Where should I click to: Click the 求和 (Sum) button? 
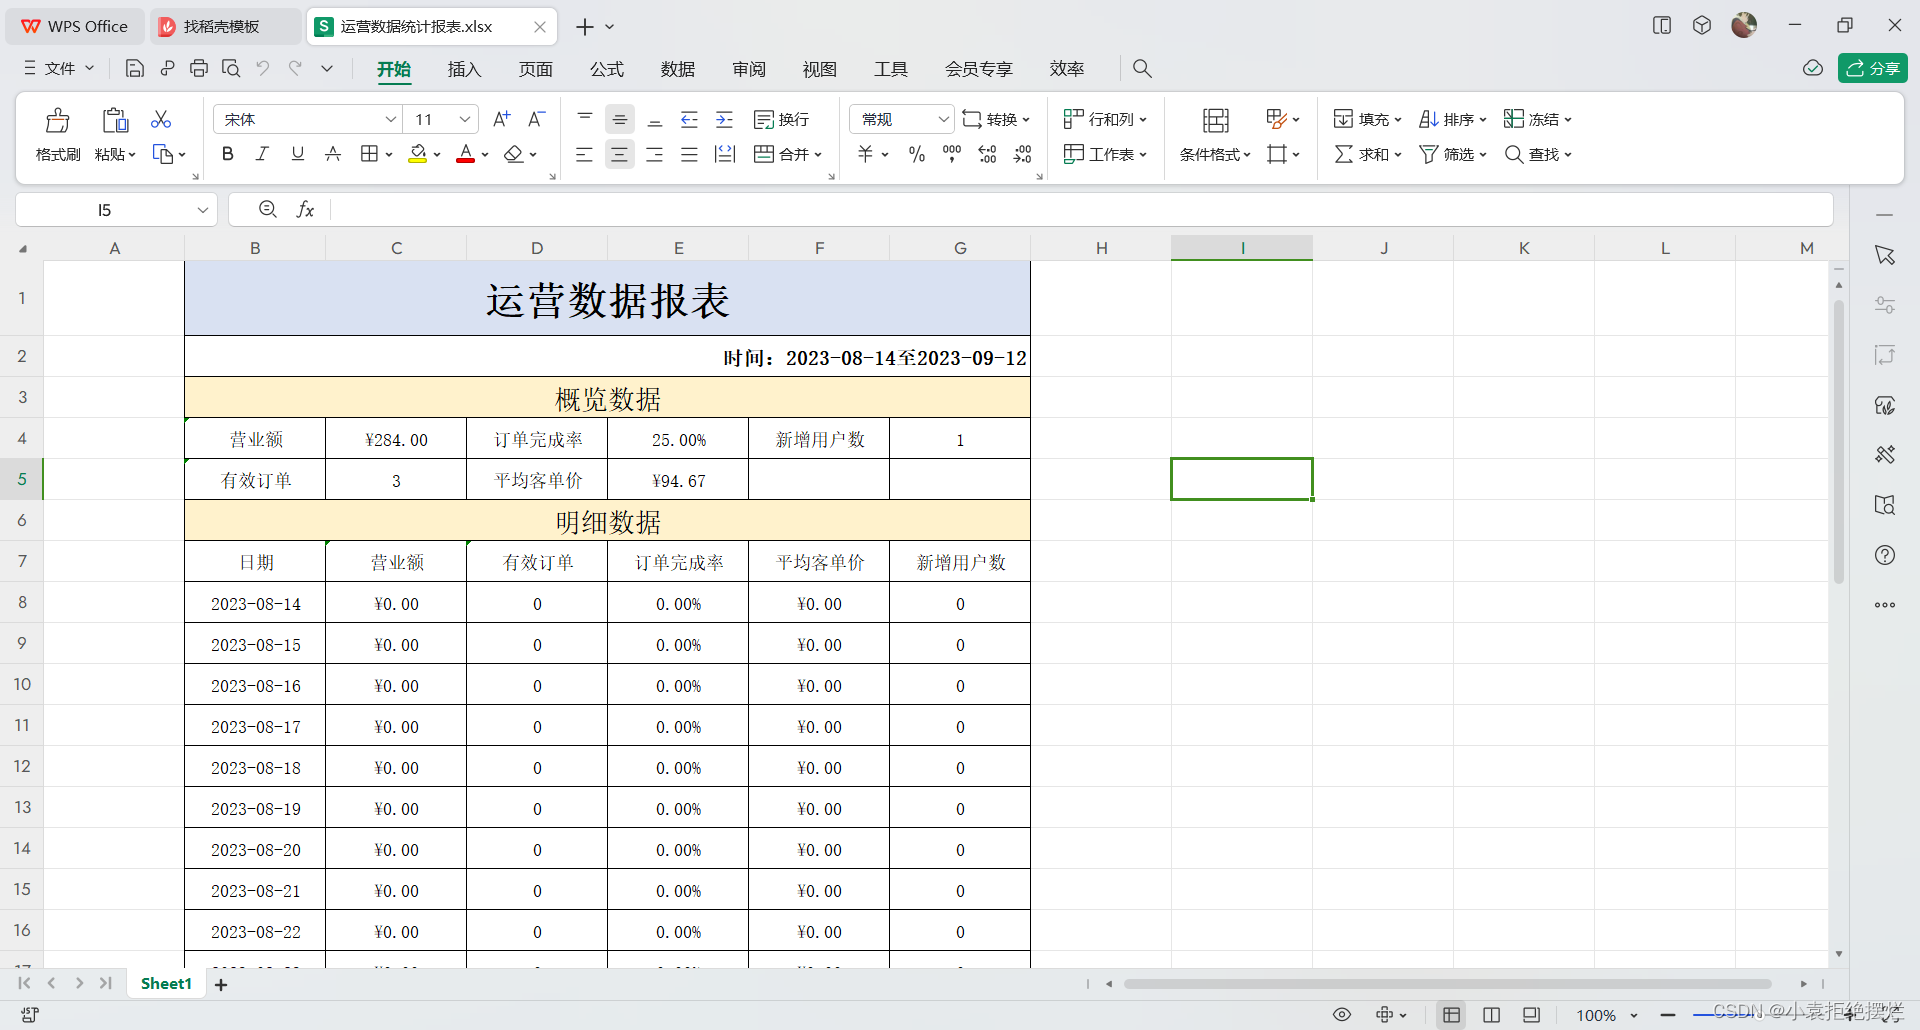click(x=1368, y=154)
